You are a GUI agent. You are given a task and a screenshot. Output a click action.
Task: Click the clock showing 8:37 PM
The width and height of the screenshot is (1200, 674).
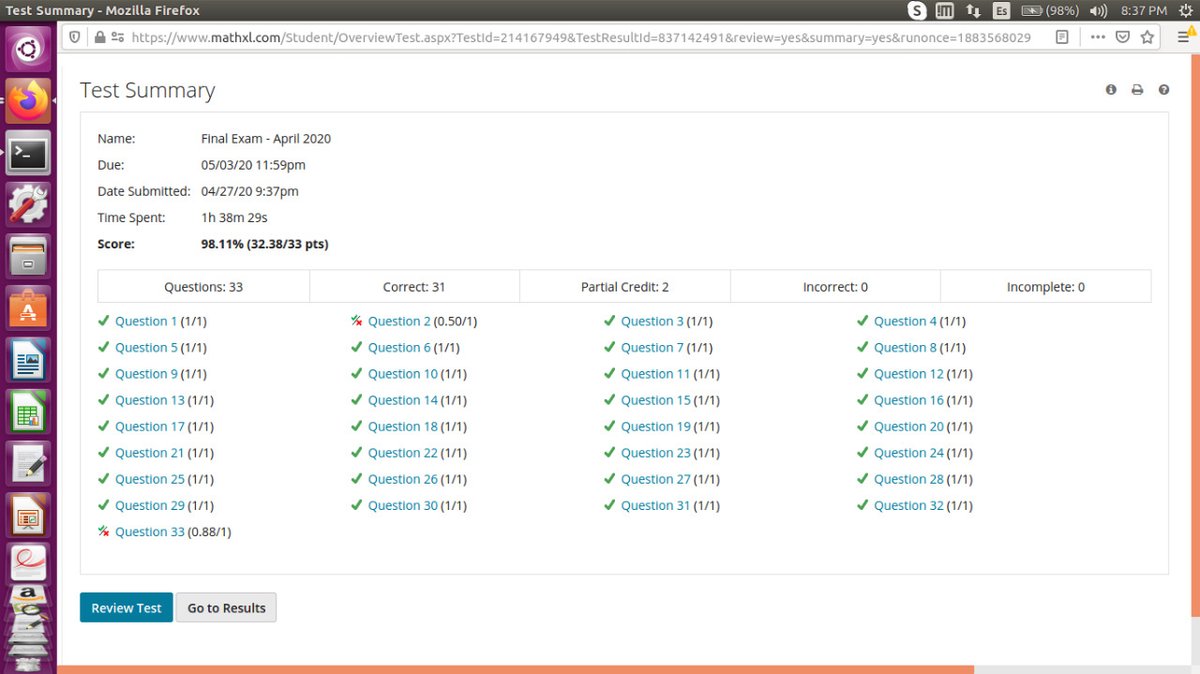tap(1144, 11)
